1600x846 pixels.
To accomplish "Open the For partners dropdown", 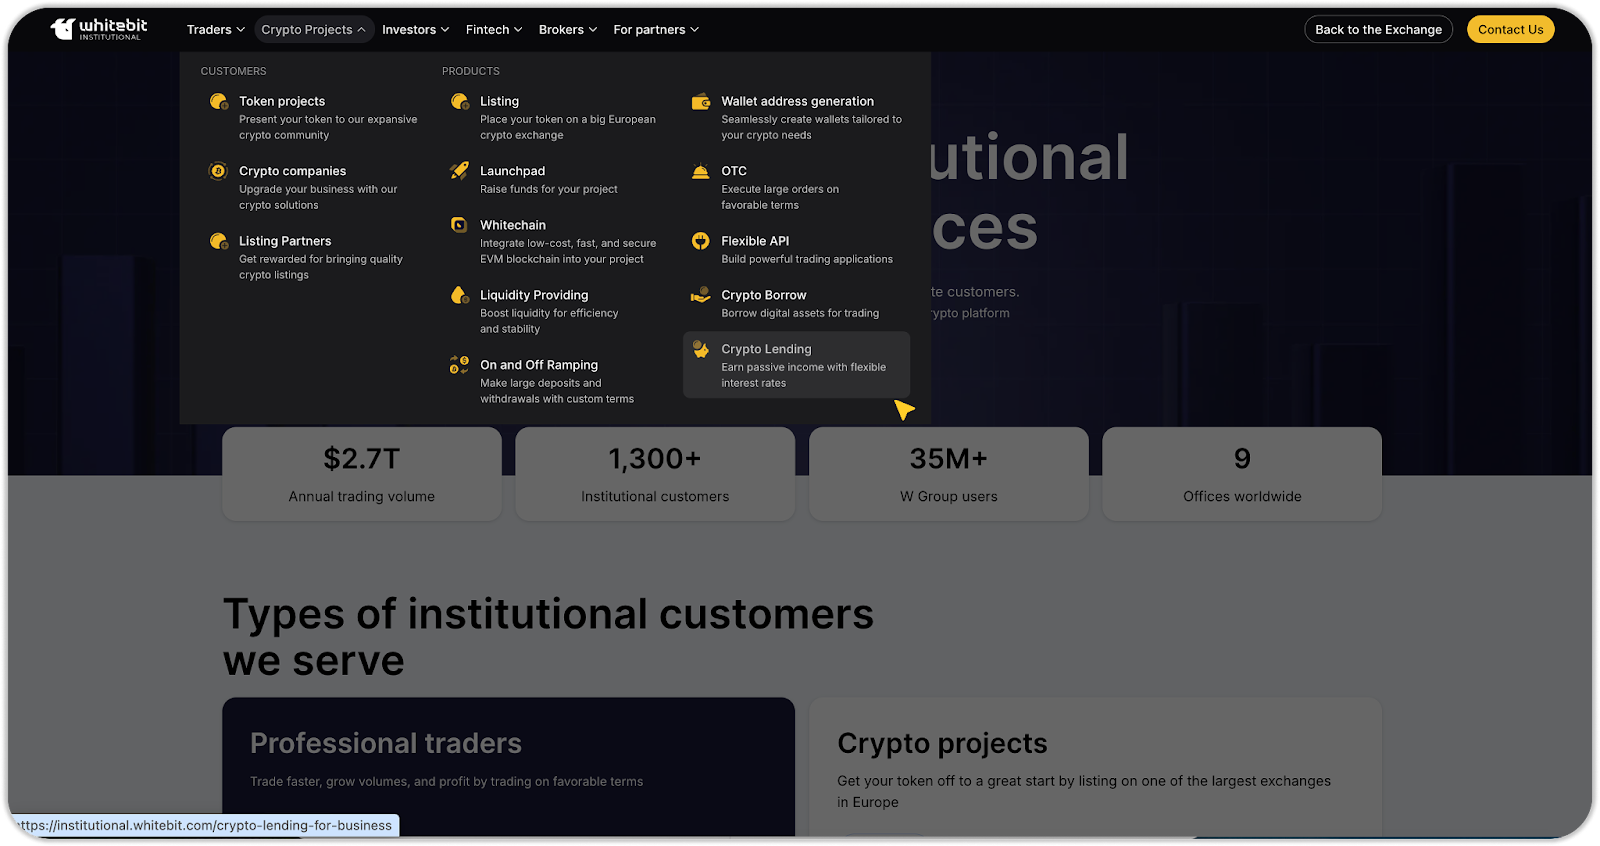I will (x=656, y=30).
